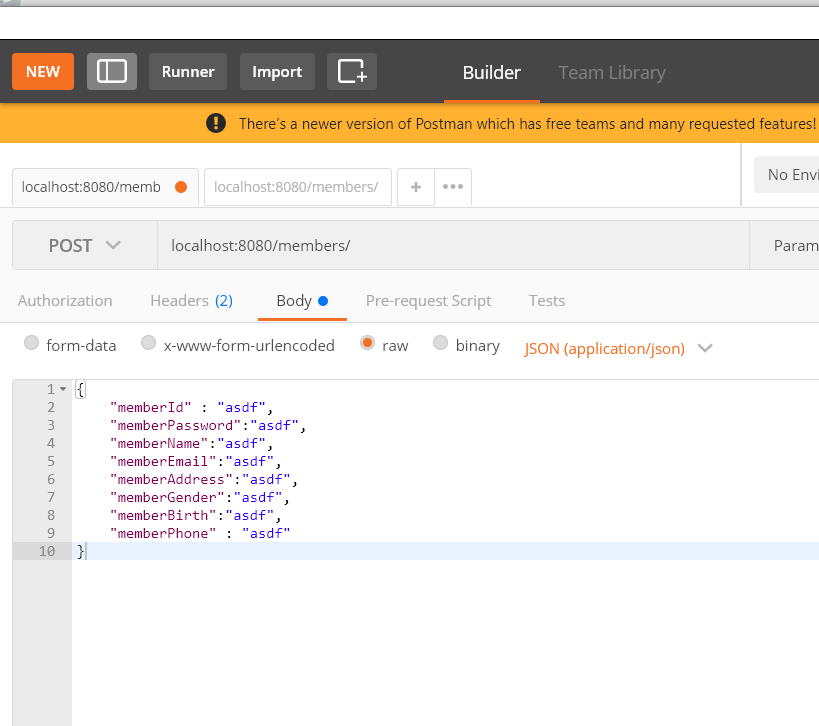Click the warning icon in the update banner
Screen dimensions: 819x726
pos(216,123)
